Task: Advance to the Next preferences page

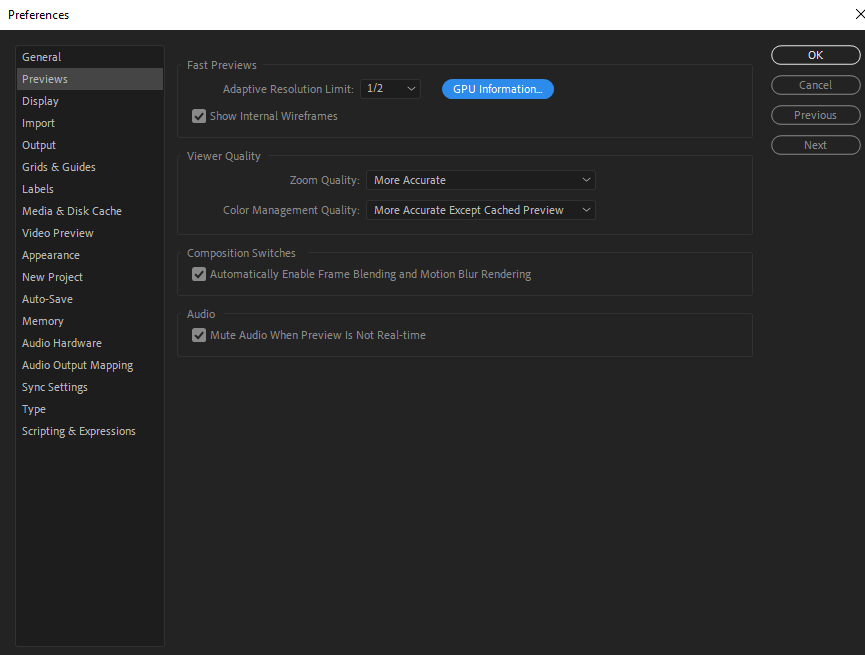Action: [x=815, y=144]
